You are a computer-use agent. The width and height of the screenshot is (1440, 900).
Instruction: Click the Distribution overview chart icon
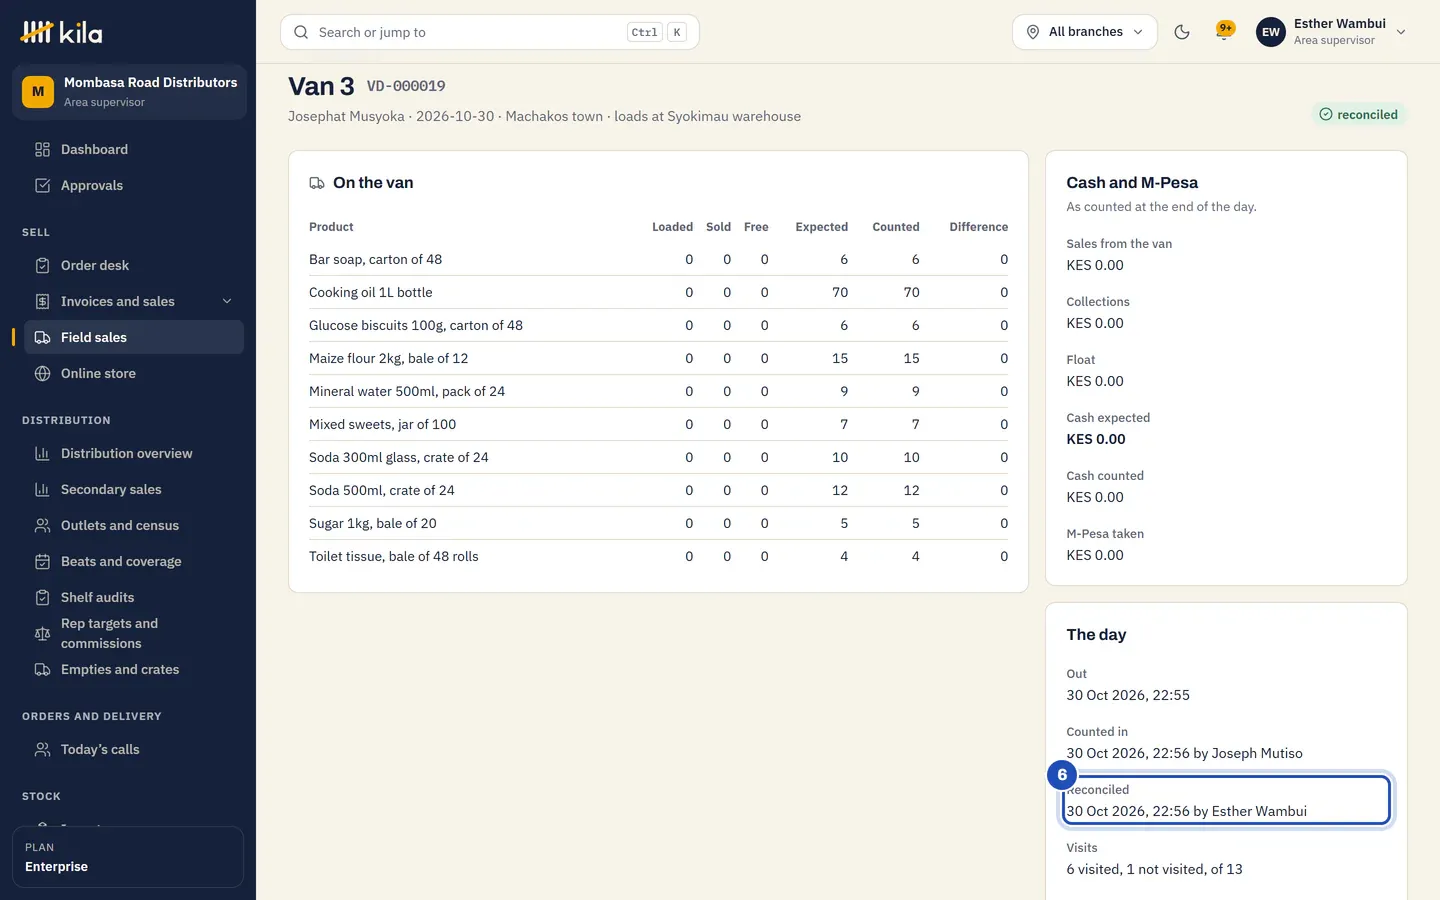click(x=42, y=454)
